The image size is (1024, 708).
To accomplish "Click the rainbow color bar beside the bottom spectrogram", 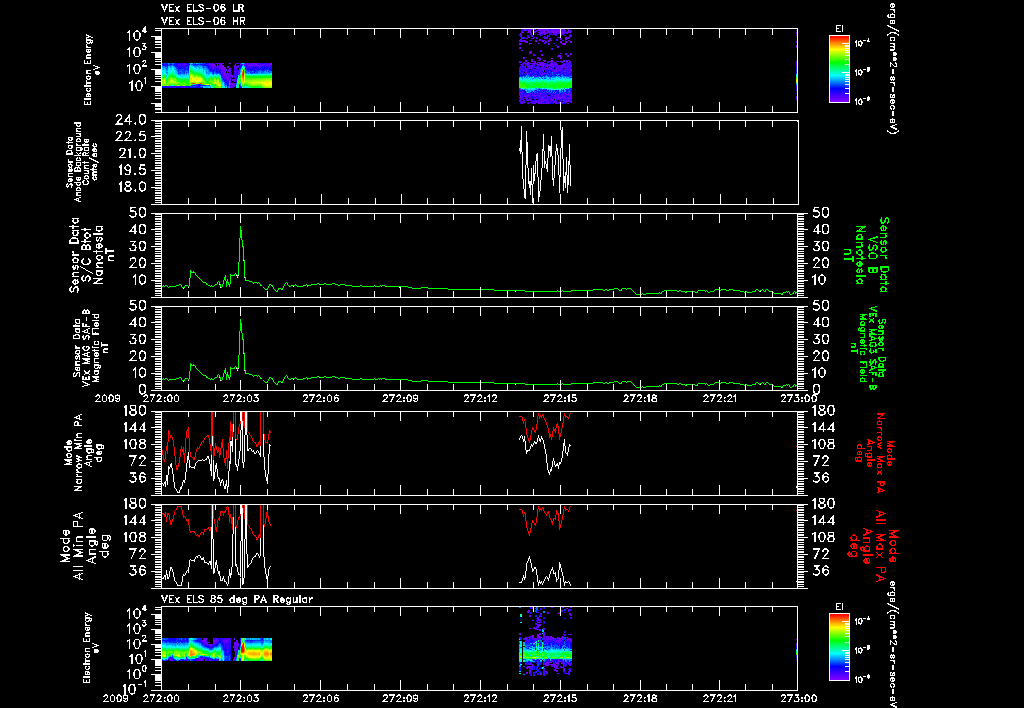I will [839, 647].
